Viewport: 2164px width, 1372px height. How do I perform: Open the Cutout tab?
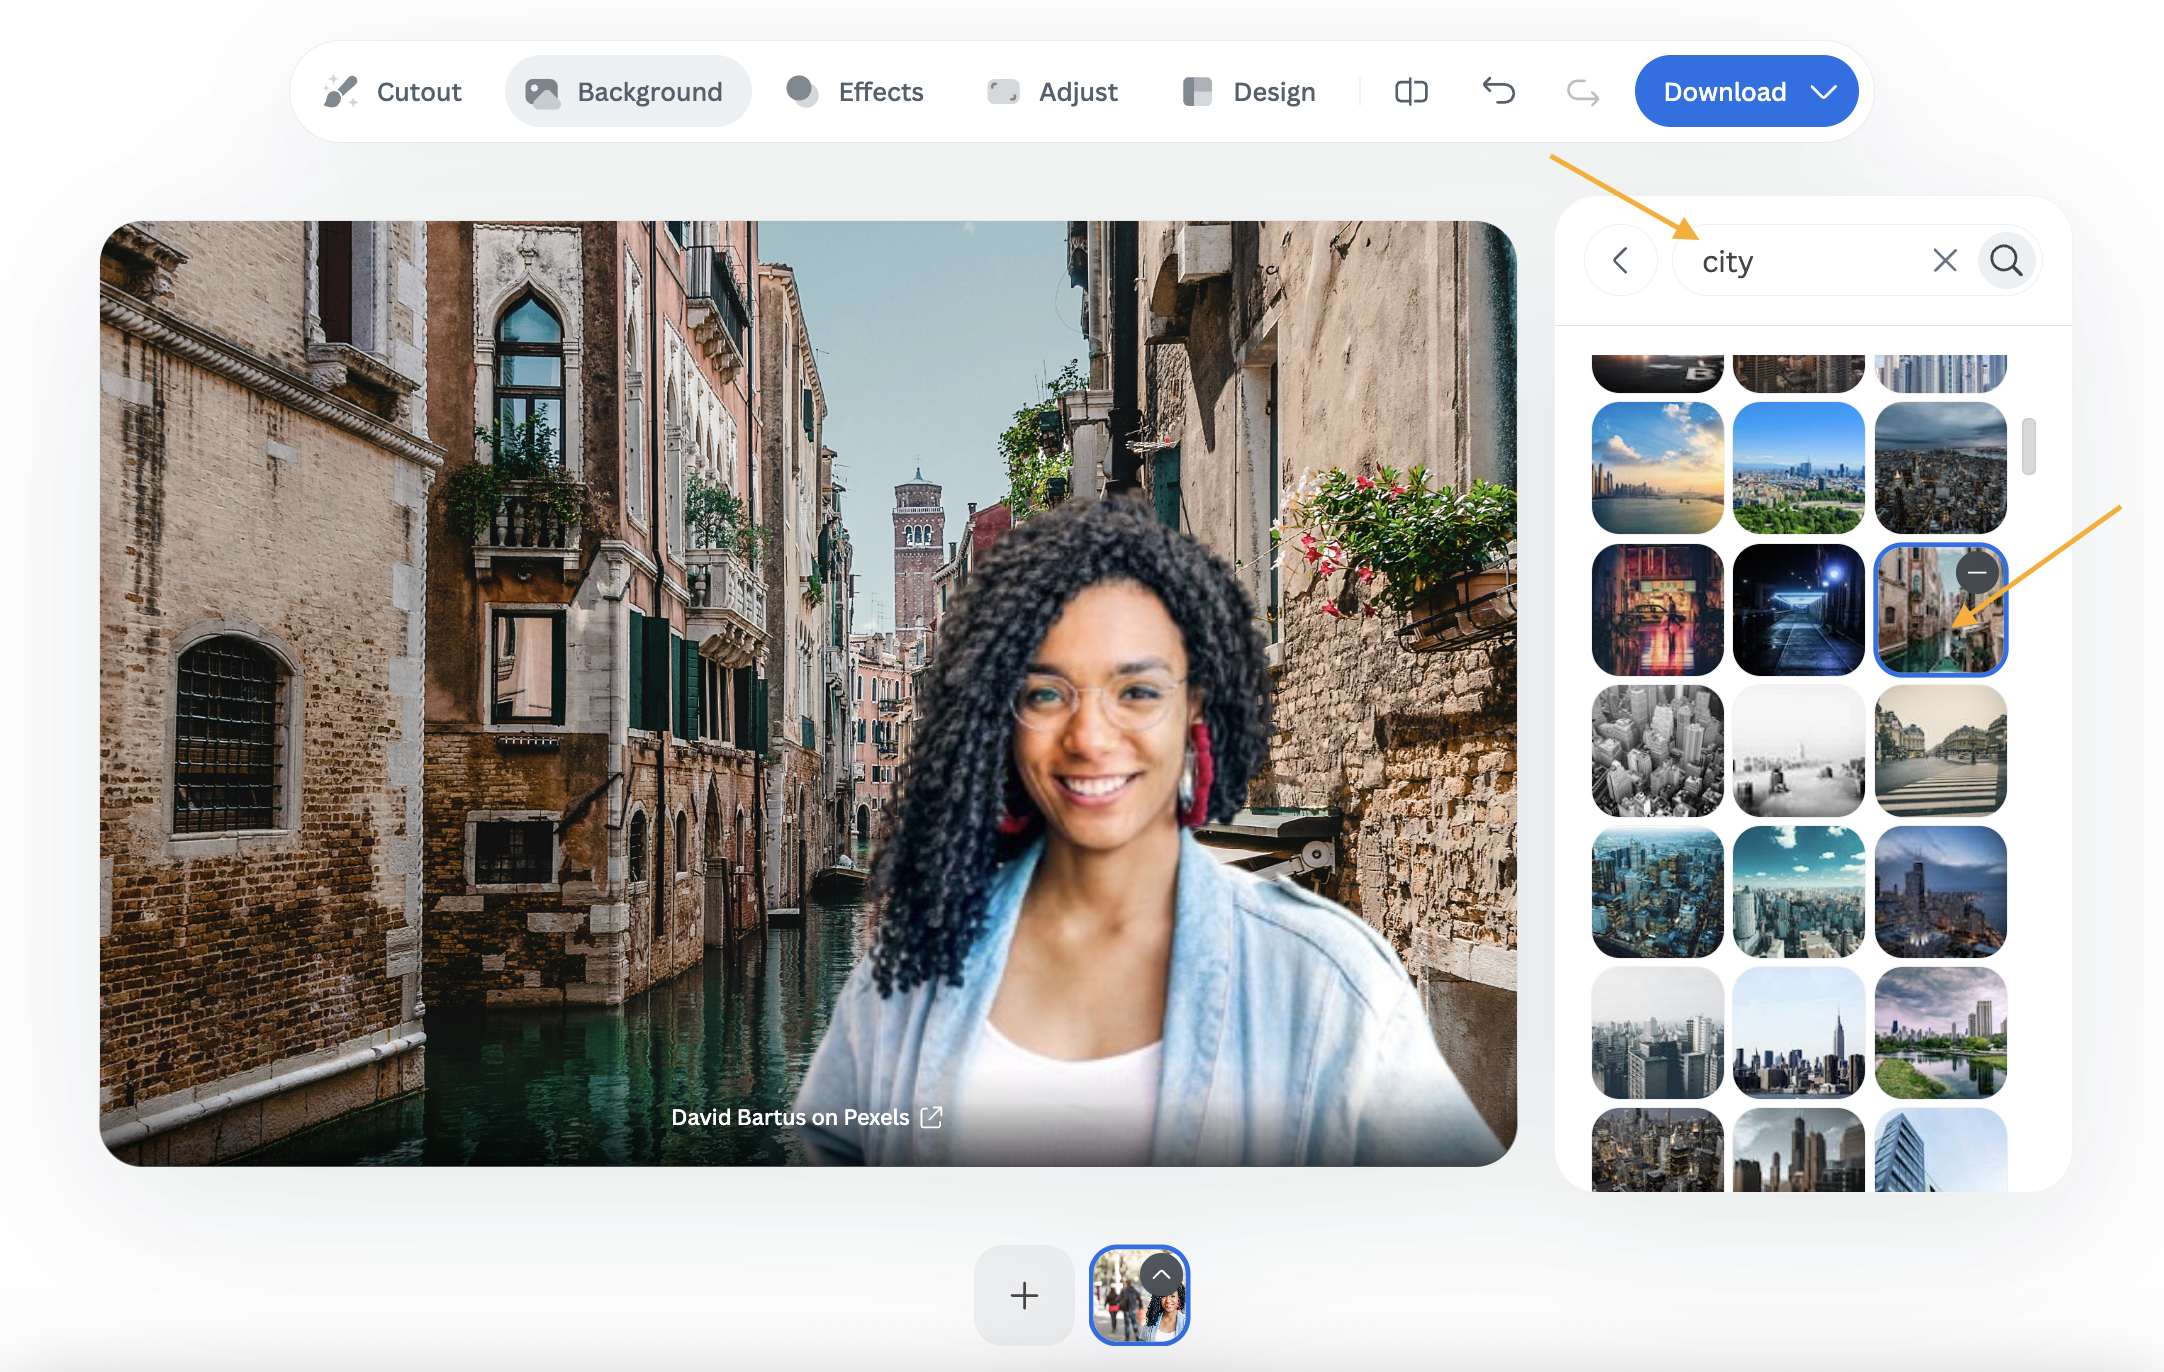tap(392, 92)
